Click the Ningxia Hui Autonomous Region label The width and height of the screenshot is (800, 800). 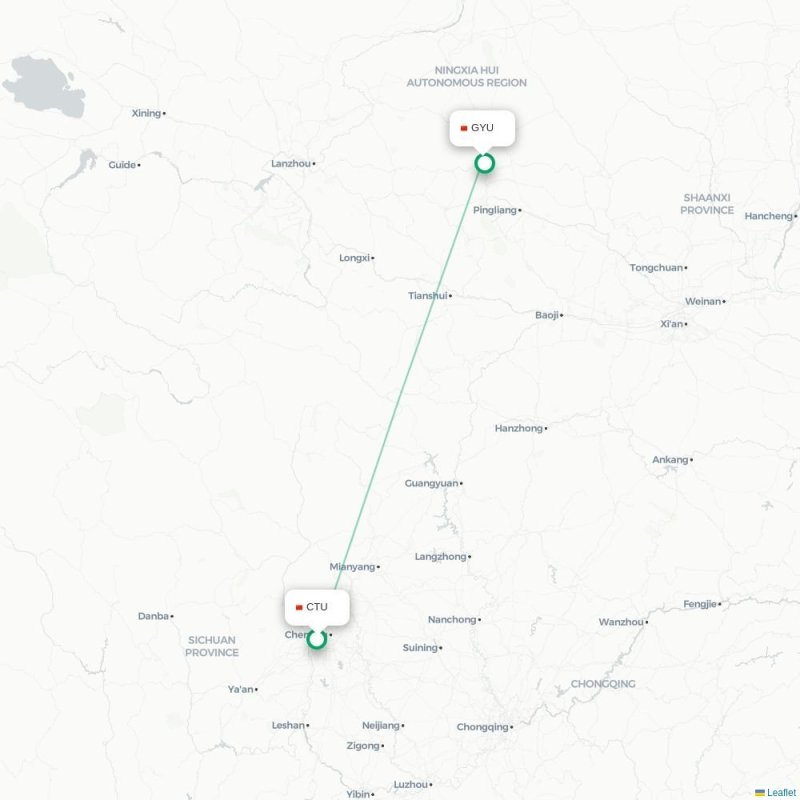(466, 77)
